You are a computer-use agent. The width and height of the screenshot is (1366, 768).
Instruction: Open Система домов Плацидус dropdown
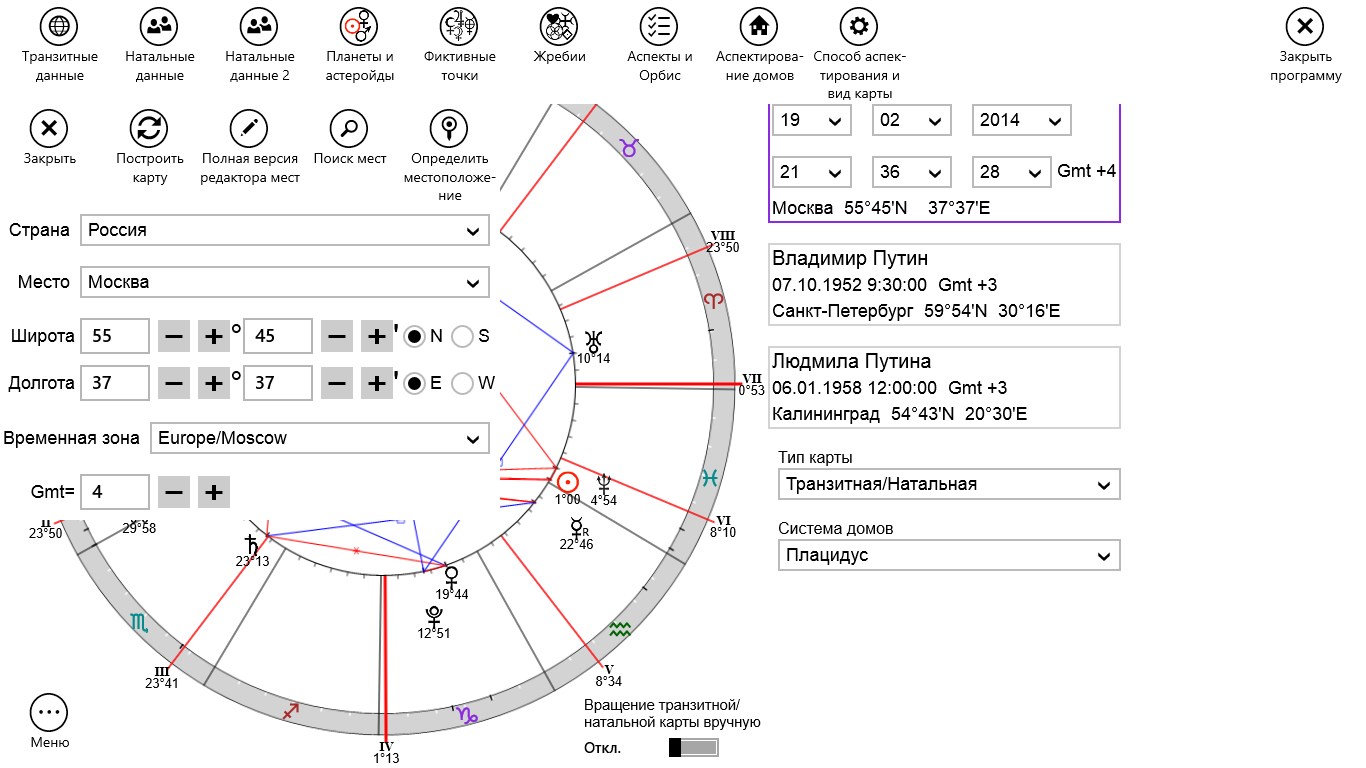click(948, 555)
